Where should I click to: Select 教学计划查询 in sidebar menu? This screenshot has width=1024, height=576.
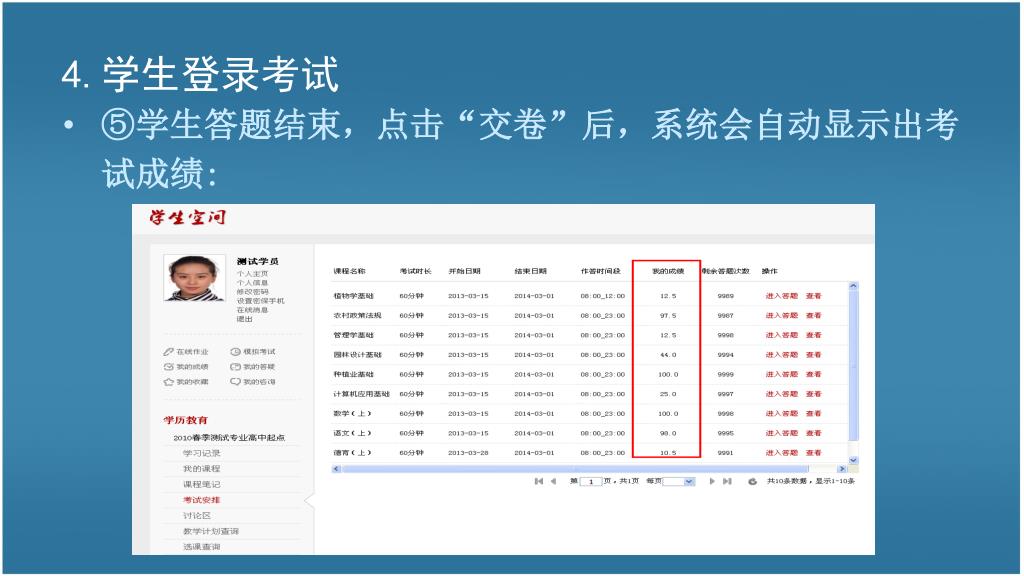point(211,532)
